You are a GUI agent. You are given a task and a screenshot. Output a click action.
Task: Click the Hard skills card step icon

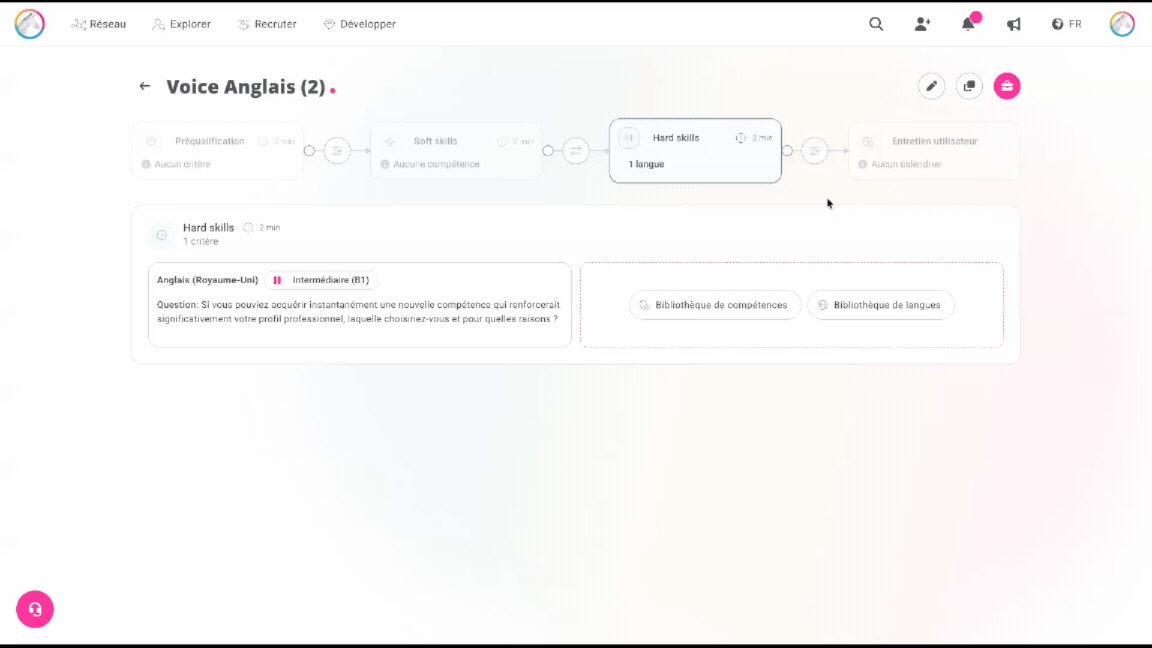(629, 138)
